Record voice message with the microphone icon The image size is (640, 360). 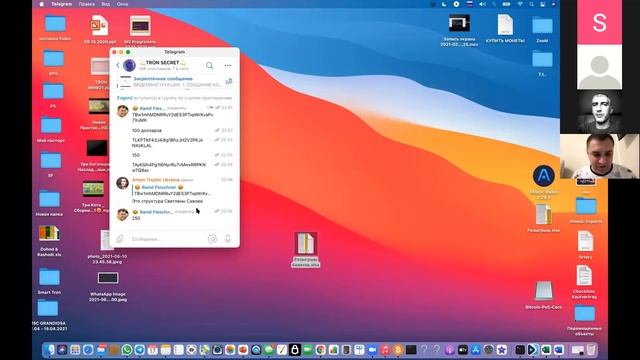tap(228, 239)
